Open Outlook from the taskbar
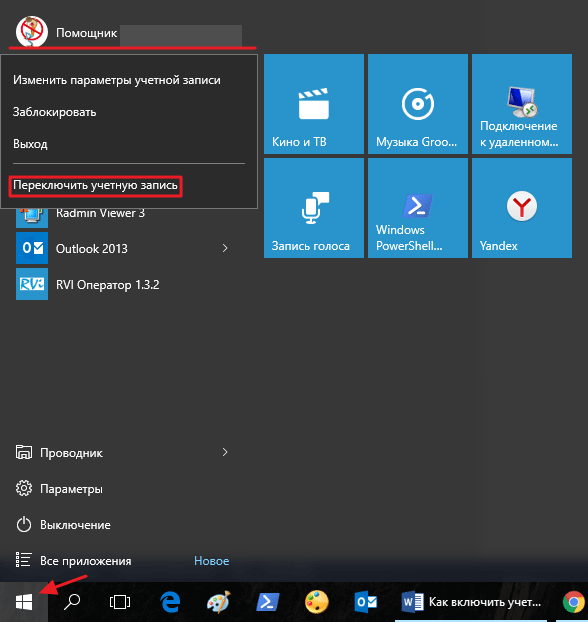The height and width of the screenshot is (622, 588). point(365,602)
